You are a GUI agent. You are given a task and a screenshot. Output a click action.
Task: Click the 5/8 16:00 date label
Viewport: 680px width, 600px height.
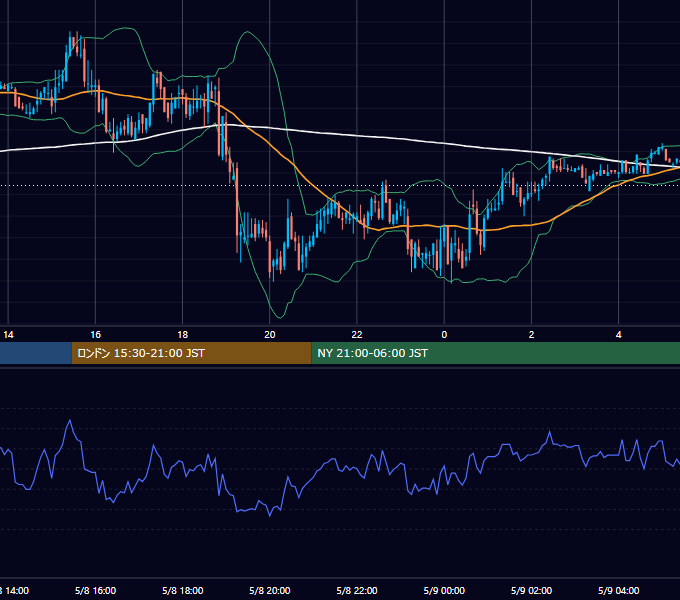[x=95, y=590]
